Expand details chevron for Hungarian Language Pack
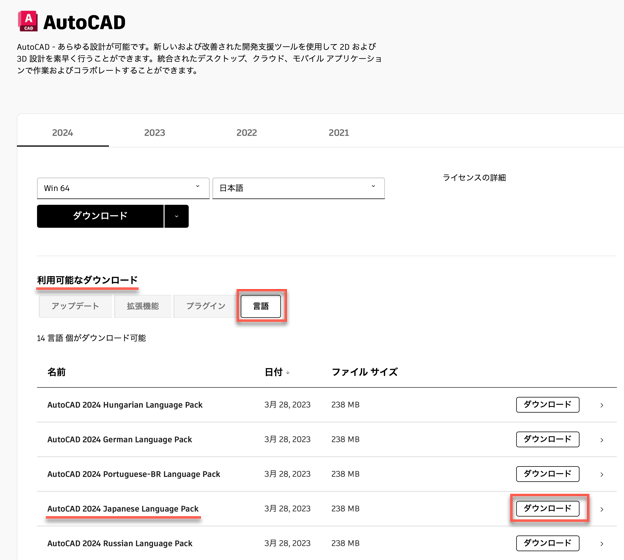Image resolution: width=624 pixels, height=560 pixels. click(602, 405)
